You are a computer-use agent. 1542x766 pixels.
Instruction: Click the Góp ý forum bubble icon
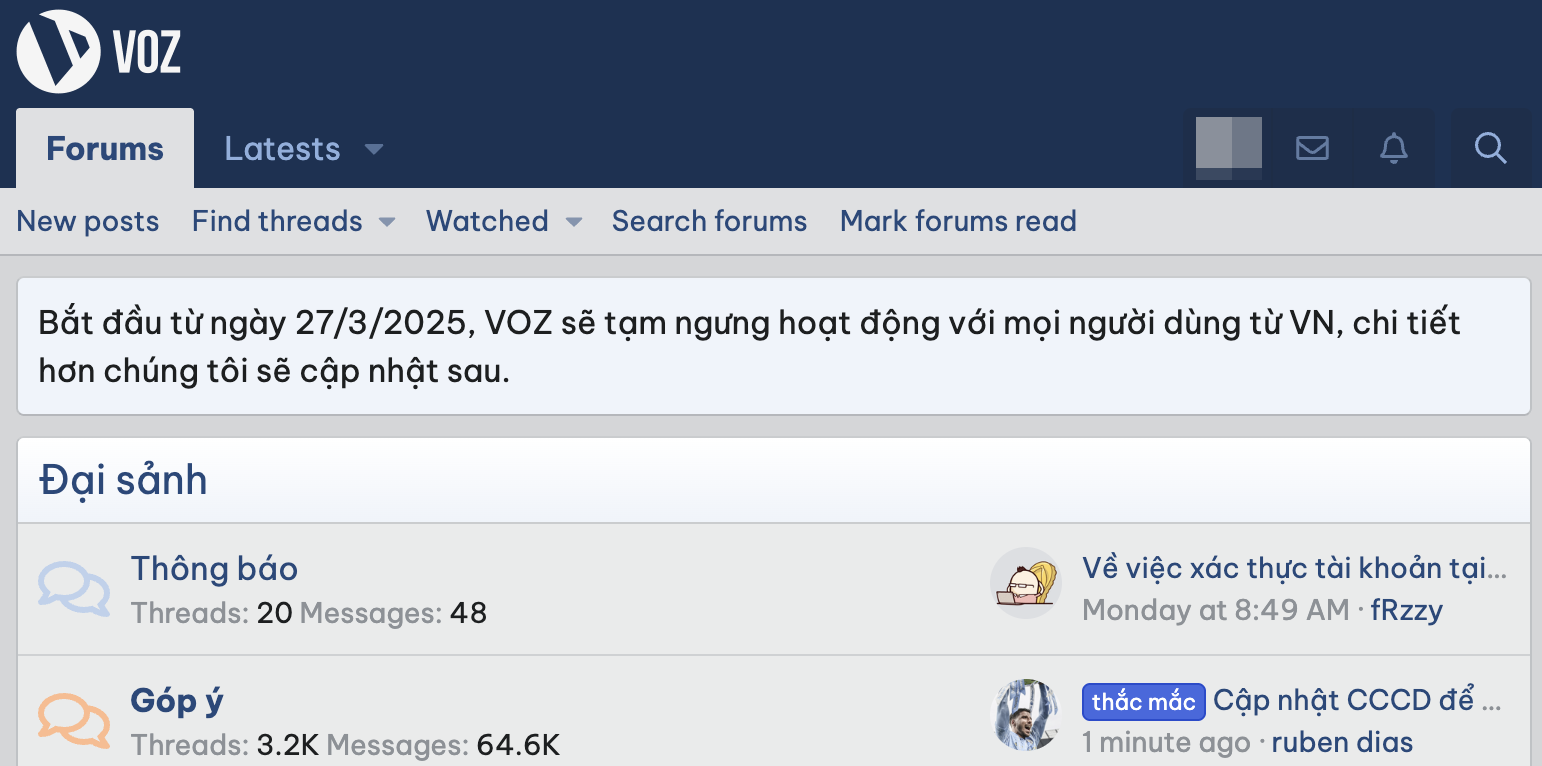pos(74,720)
